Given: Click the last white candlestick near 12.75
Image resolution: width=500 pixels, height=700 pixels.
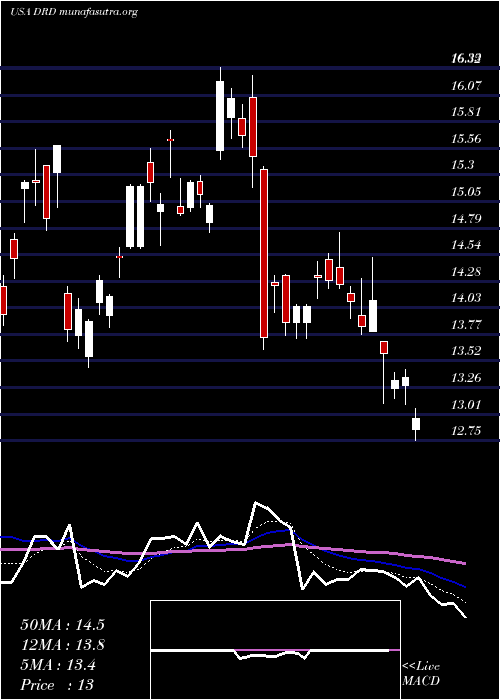Looking at the screenshot, I should click(x=416, y=424).
